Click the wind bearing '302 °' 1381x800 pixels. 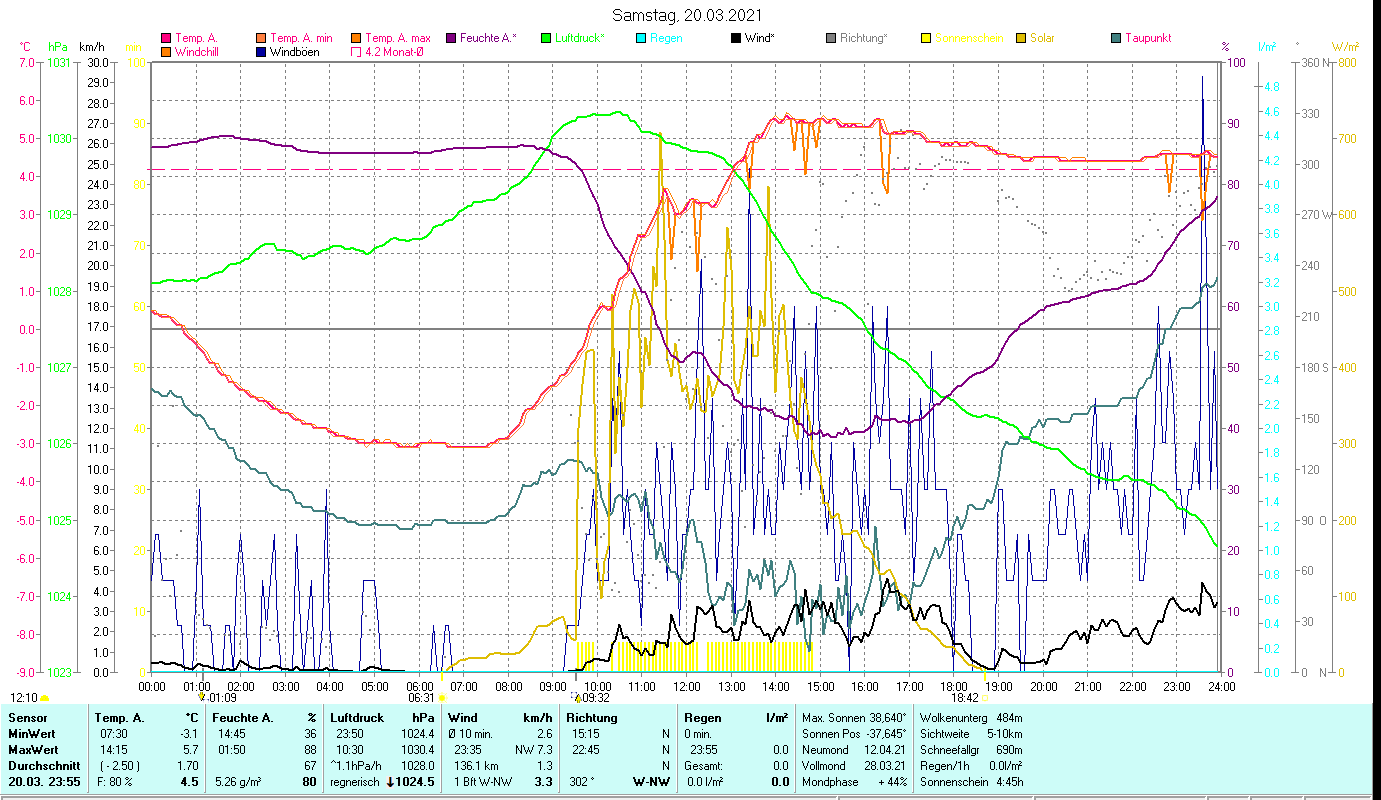(x=581, y=782)
